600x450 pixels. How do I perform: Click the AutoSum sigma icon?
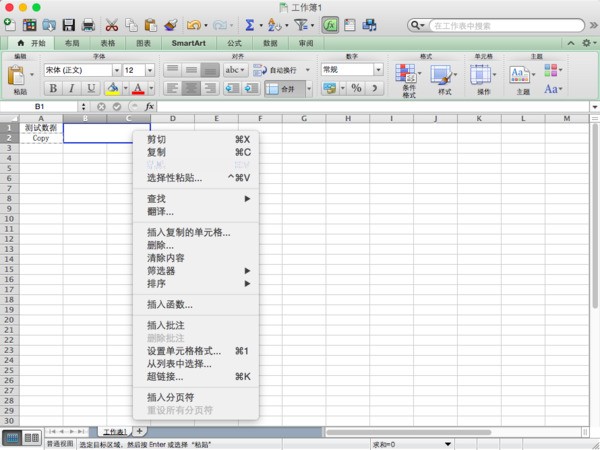tap(250, 24)
